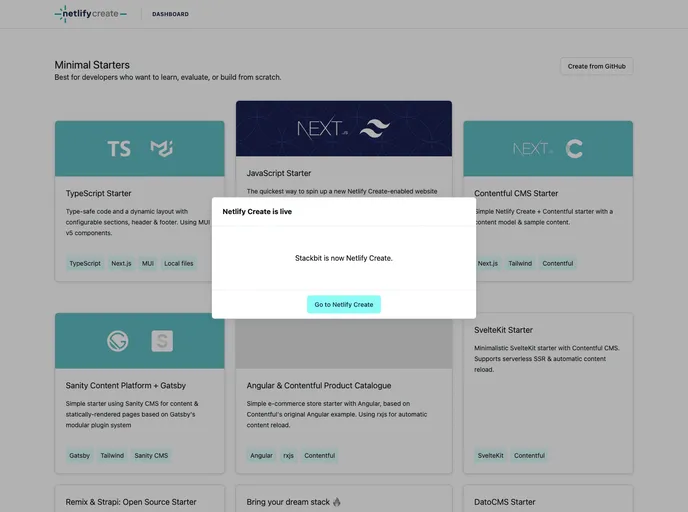Click the Netlify Create logo
Viewport: 688px width, 512px height.
(91, 14)
